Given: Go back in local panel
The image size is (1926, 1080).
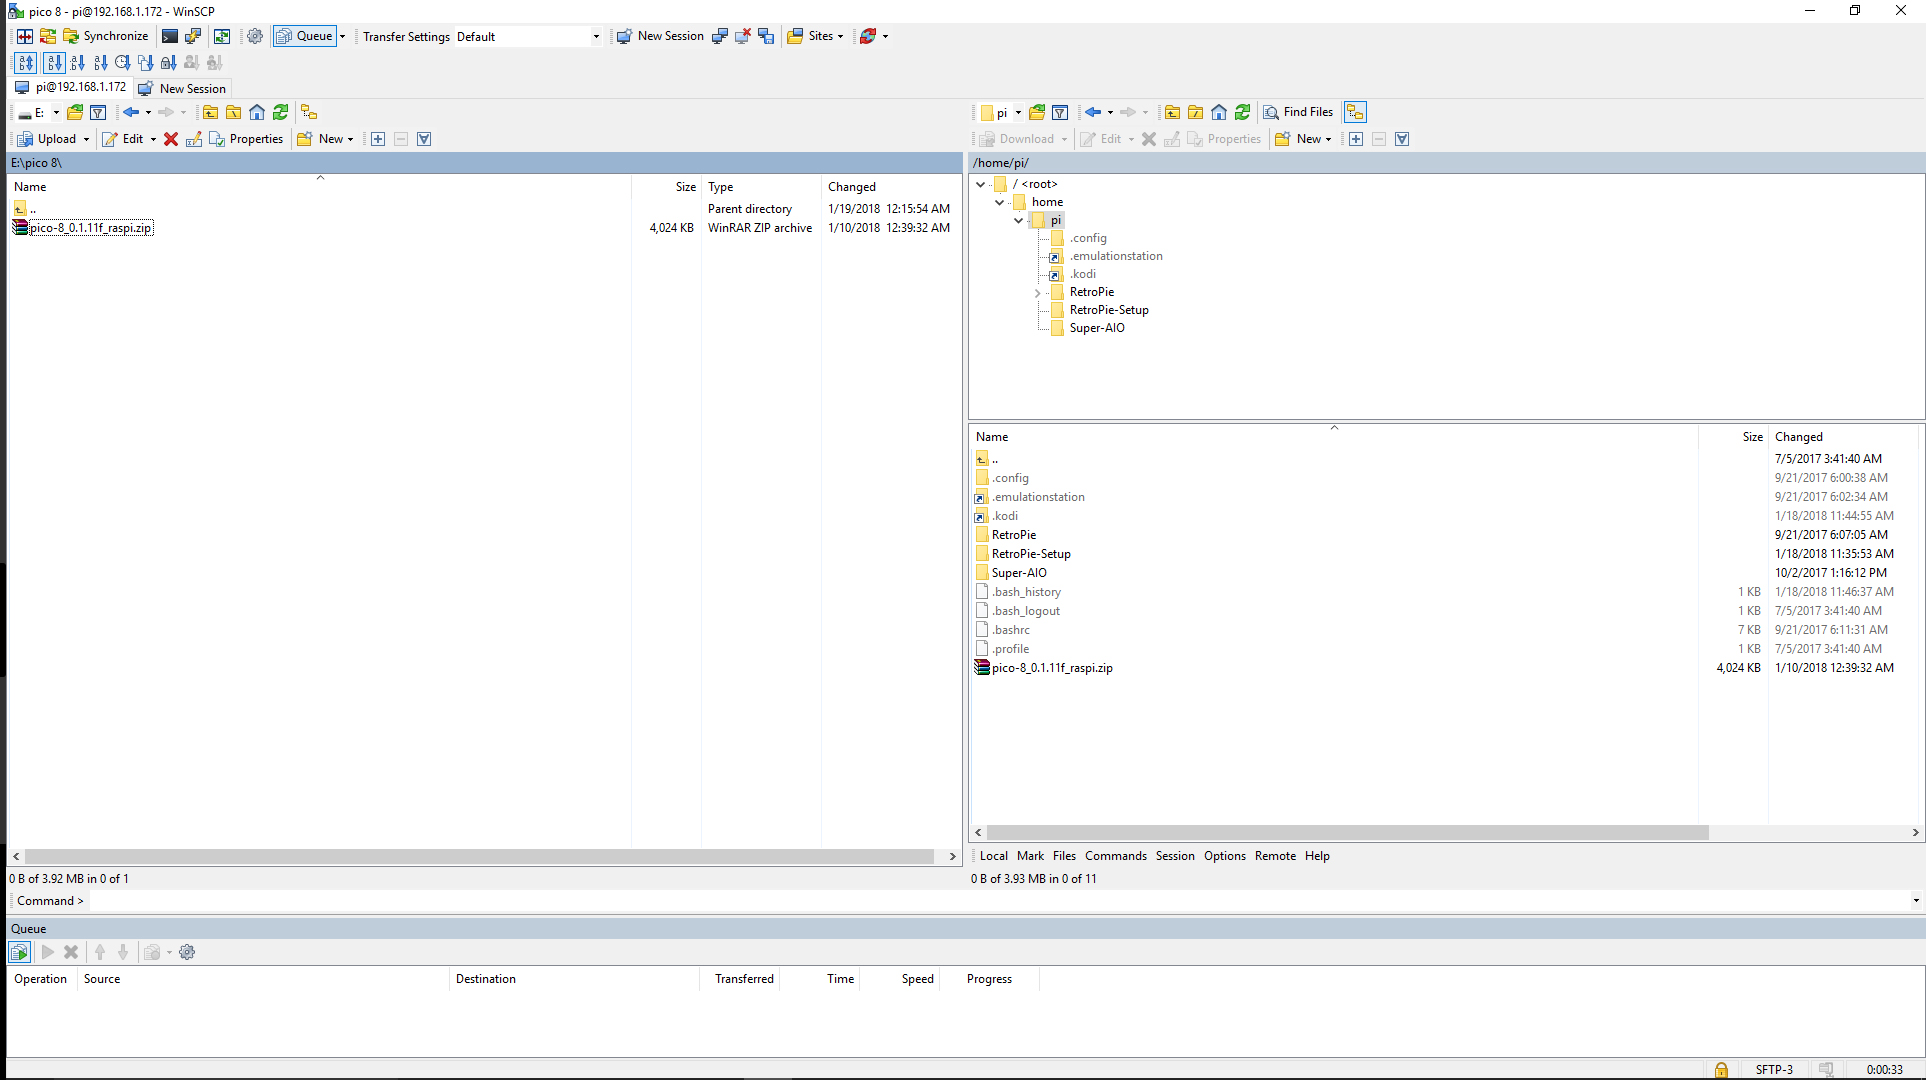Looking at the screenshot, I should 131,112.
